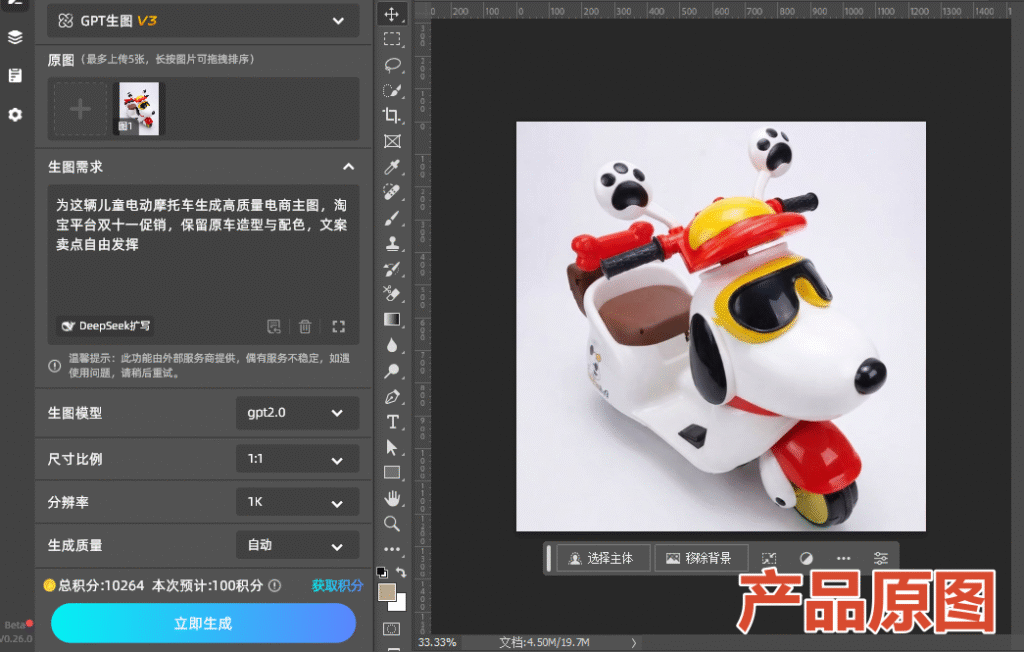
Task: Click the 温馨提示 warning icon
Action: coord(55,366)
